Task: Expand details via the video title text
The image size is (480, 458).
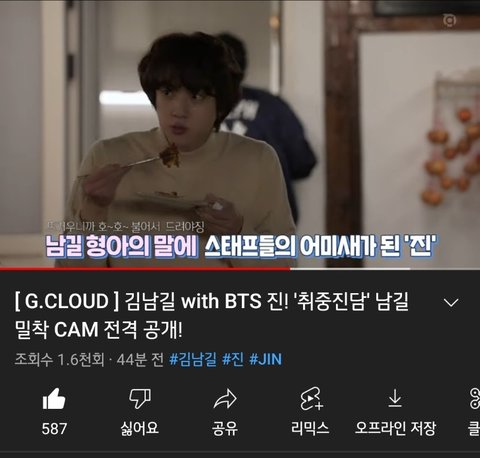Action: pyautogui.click(x=212, y=315)
